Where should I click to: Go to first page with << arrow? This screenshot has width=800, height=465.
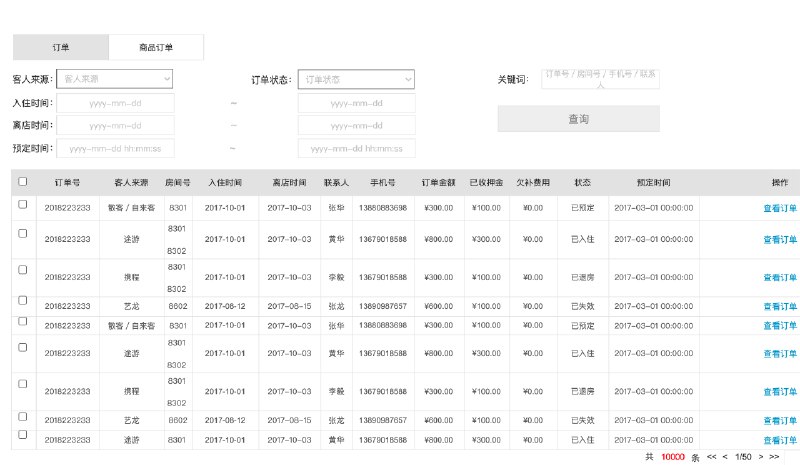click(x=712, y=457)
